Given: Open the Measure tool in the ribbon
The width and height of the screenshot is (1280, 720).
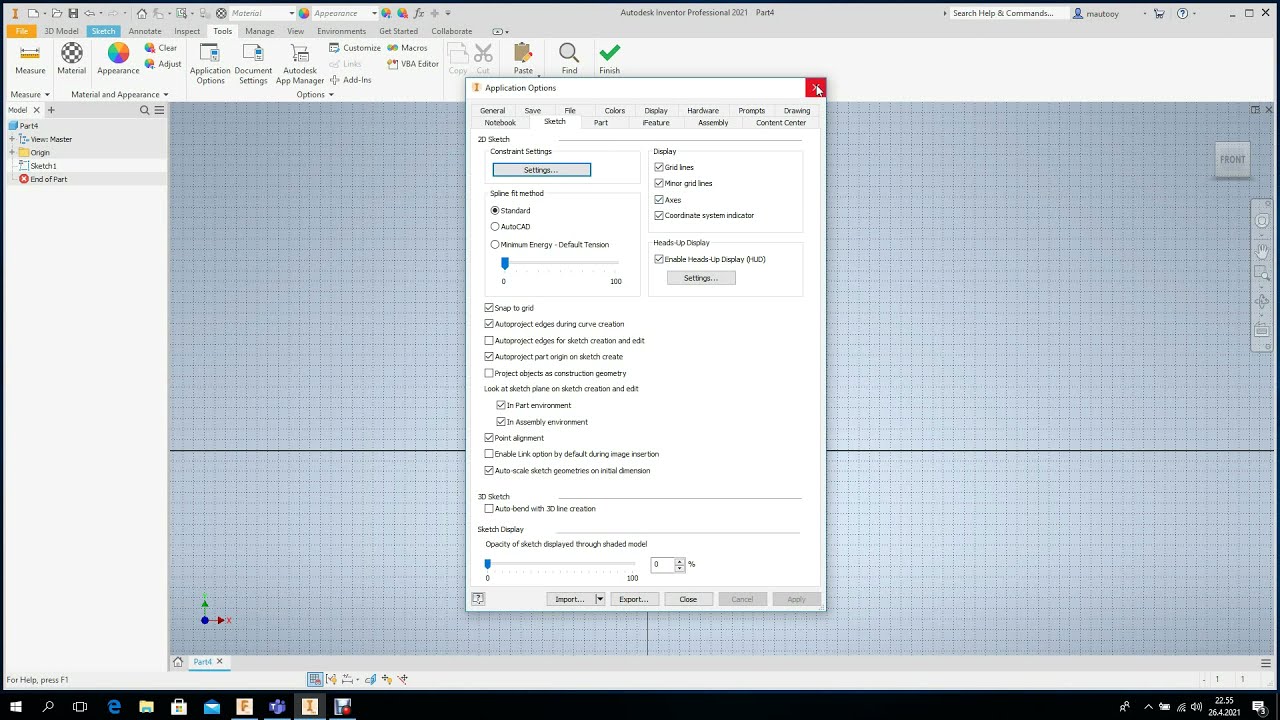Looking at the screenshot, I should point(30,59).
